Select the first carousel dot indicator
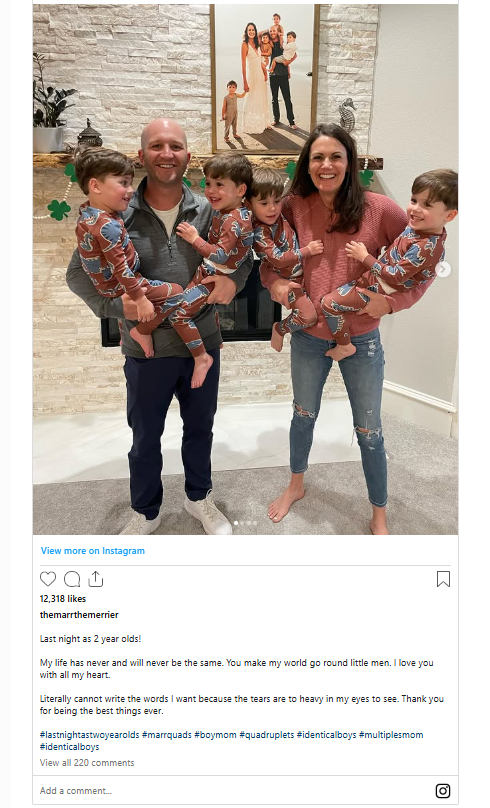Viewport: 490px width, 808px height. pyautogui.click(x=236, y=523)
